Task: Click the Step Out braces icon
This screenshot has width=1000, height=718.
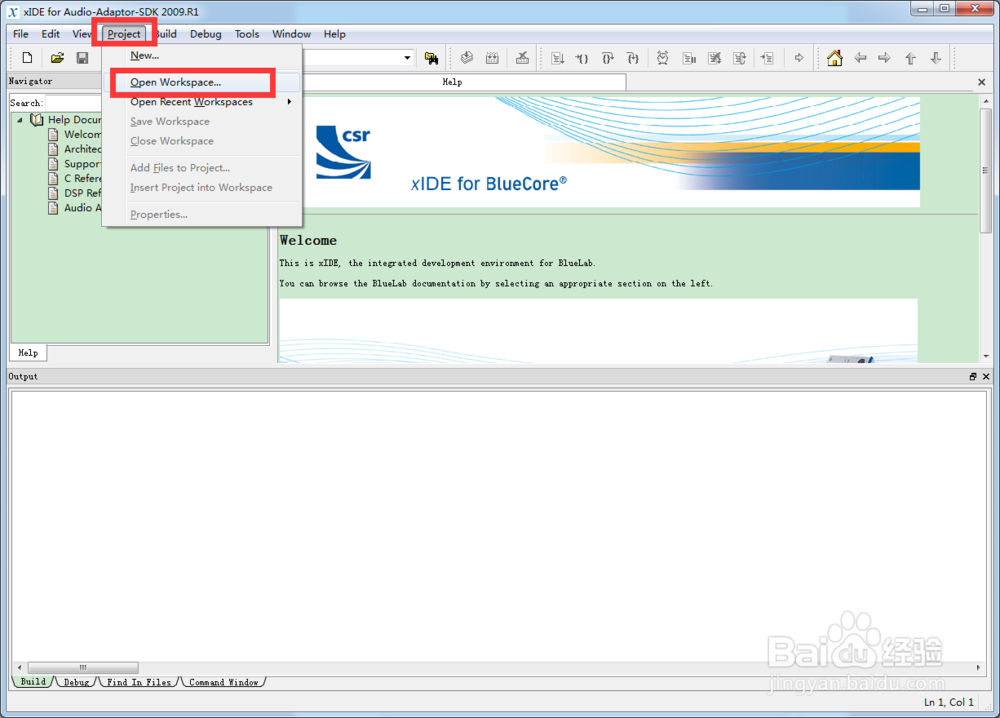Action: (x=633, y=58)
